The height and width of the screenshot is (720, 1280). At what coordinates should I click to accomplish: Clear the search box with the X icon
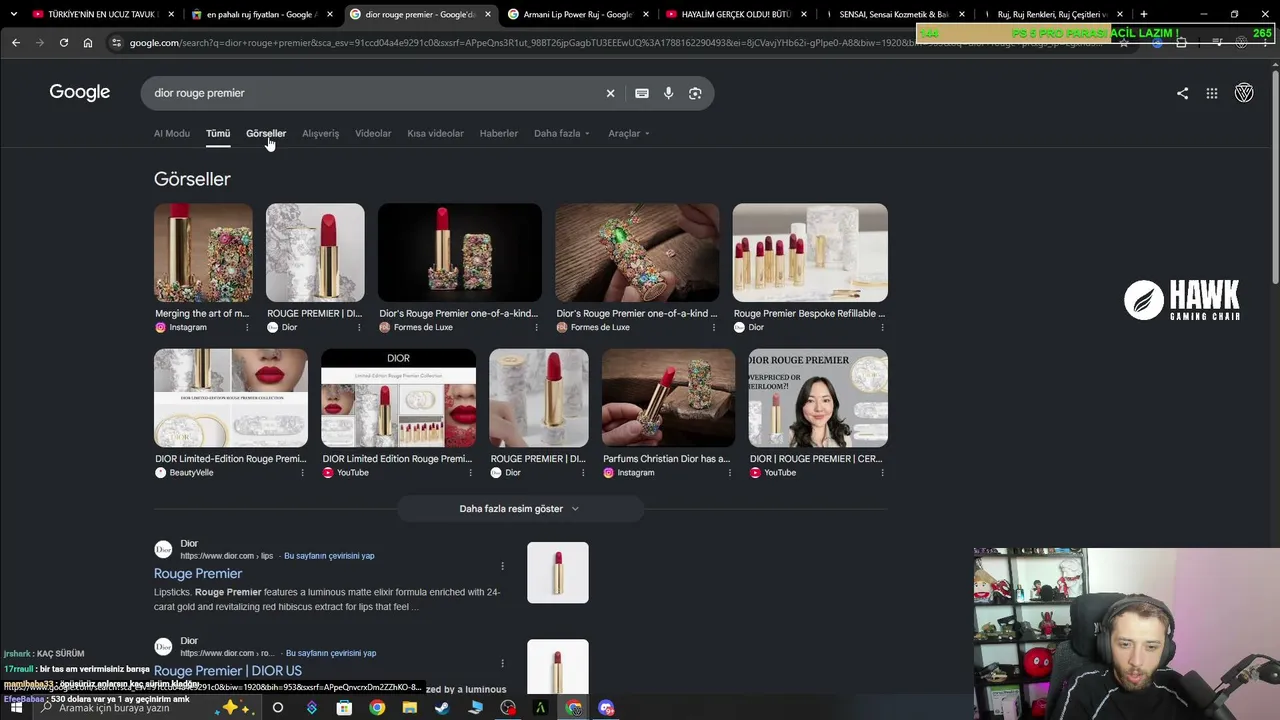point(610,93)
